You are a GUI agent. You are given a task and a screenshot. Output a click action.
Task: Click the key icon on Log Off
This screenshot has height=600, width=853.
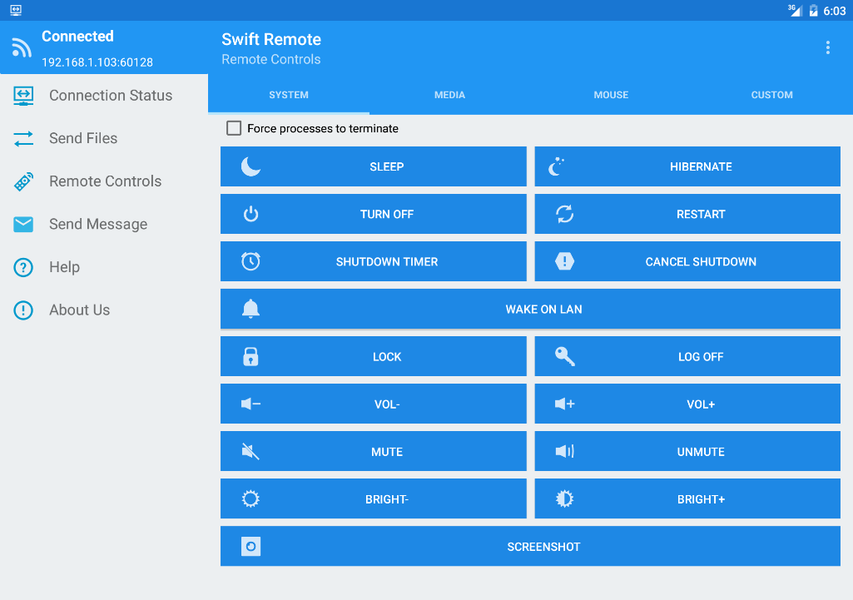tap(564, 356)
